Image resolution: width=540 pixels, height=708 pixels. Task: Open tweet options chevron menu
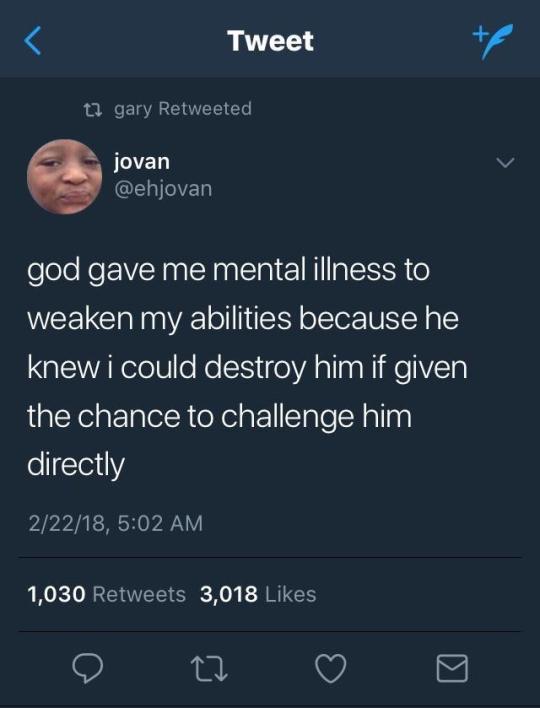[x=505, y=162]
